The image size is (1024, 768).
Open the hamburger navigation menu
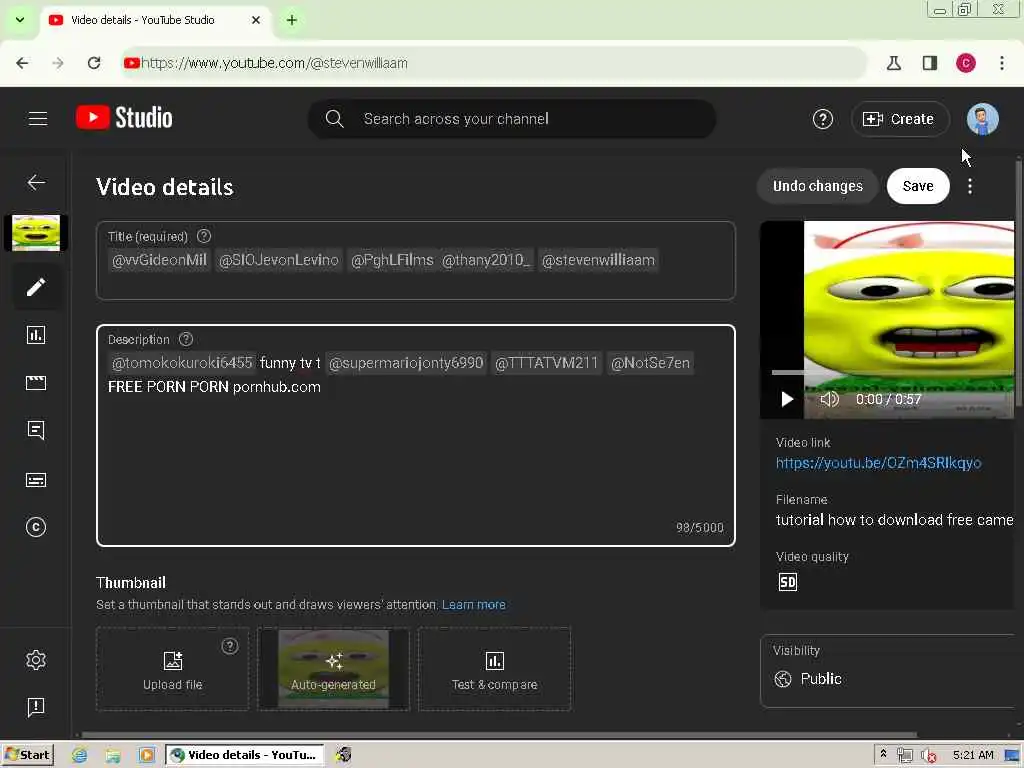pyautogui.click(x=38, y=119)
